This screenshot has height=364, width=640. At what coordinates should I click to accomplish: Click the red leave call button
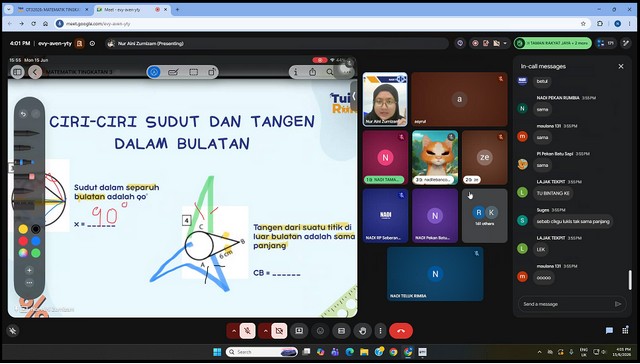click(x=400, y=331)
